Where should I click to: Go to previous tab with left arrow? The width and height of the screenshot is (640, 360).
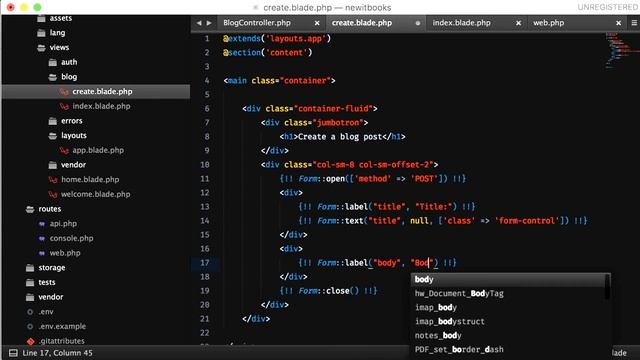point(199,23)
